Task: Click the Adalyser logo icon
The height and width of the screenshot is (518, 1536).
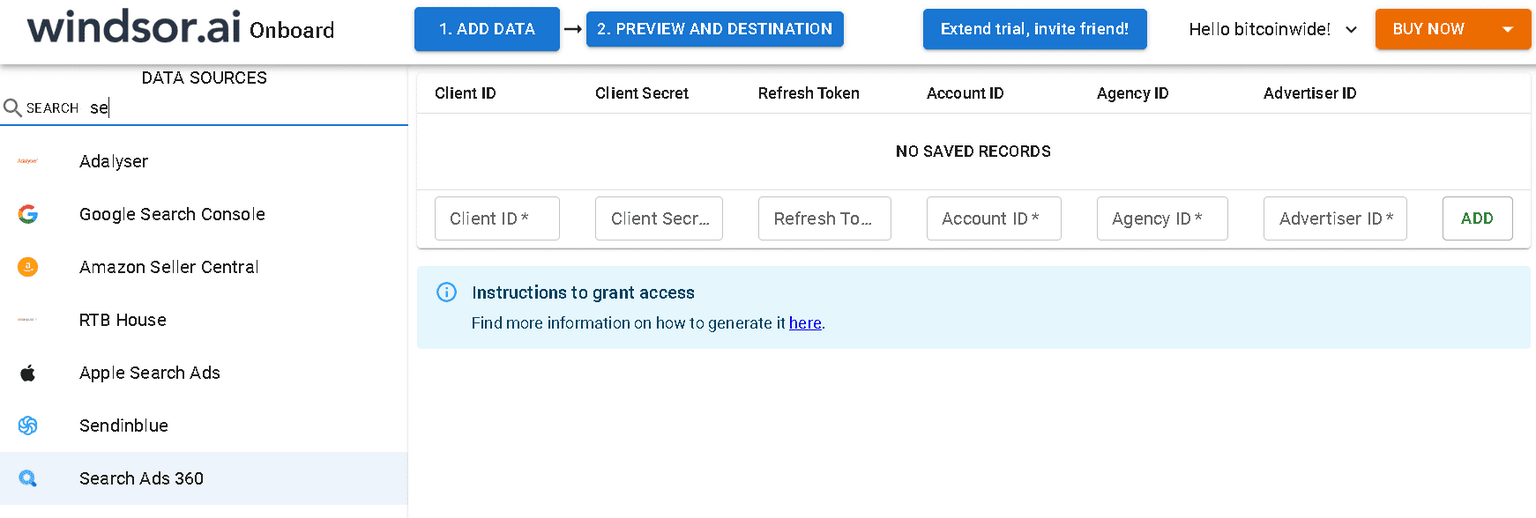Action: point(28,161)
